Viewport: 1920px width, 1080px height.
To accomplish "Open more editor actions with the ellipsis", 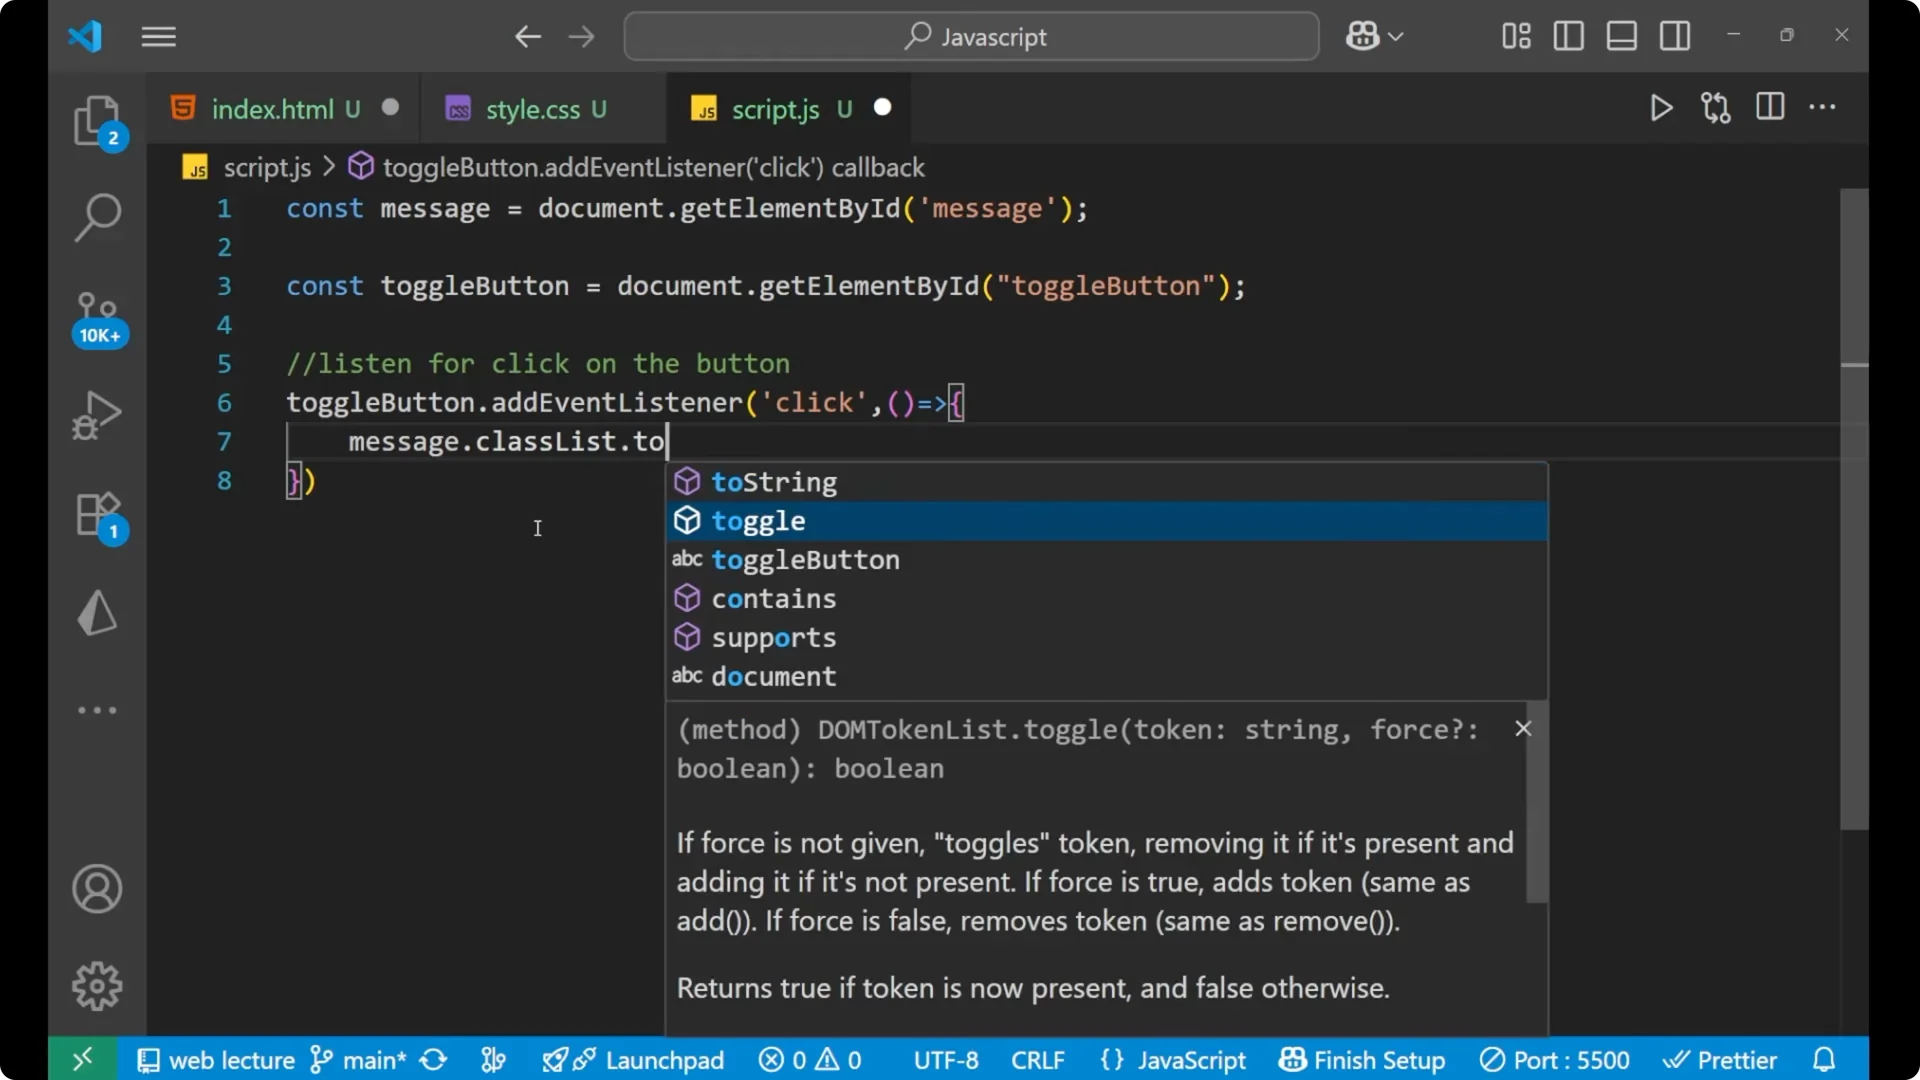I will tap(1824, 107).
